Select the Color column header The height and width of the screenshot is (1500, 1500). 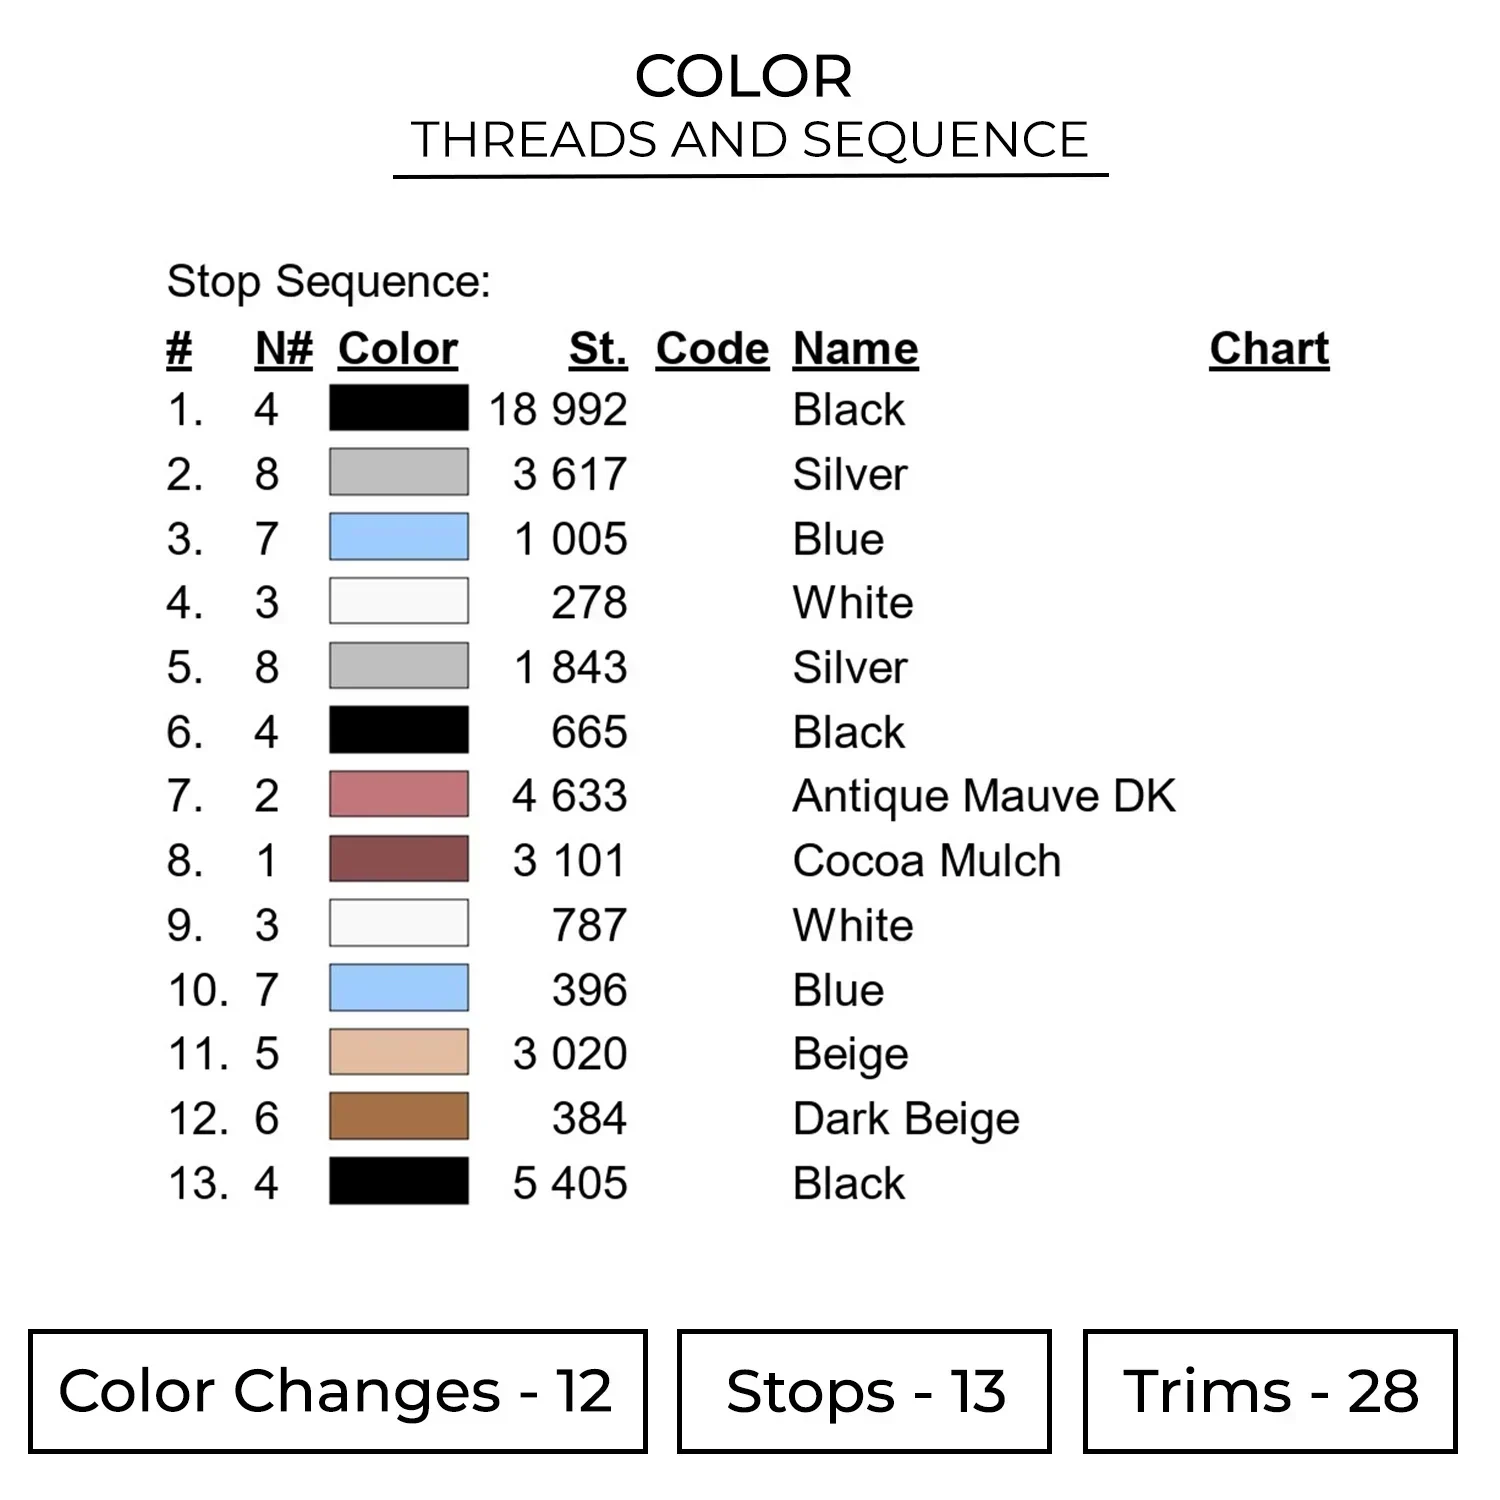[398, 349]
